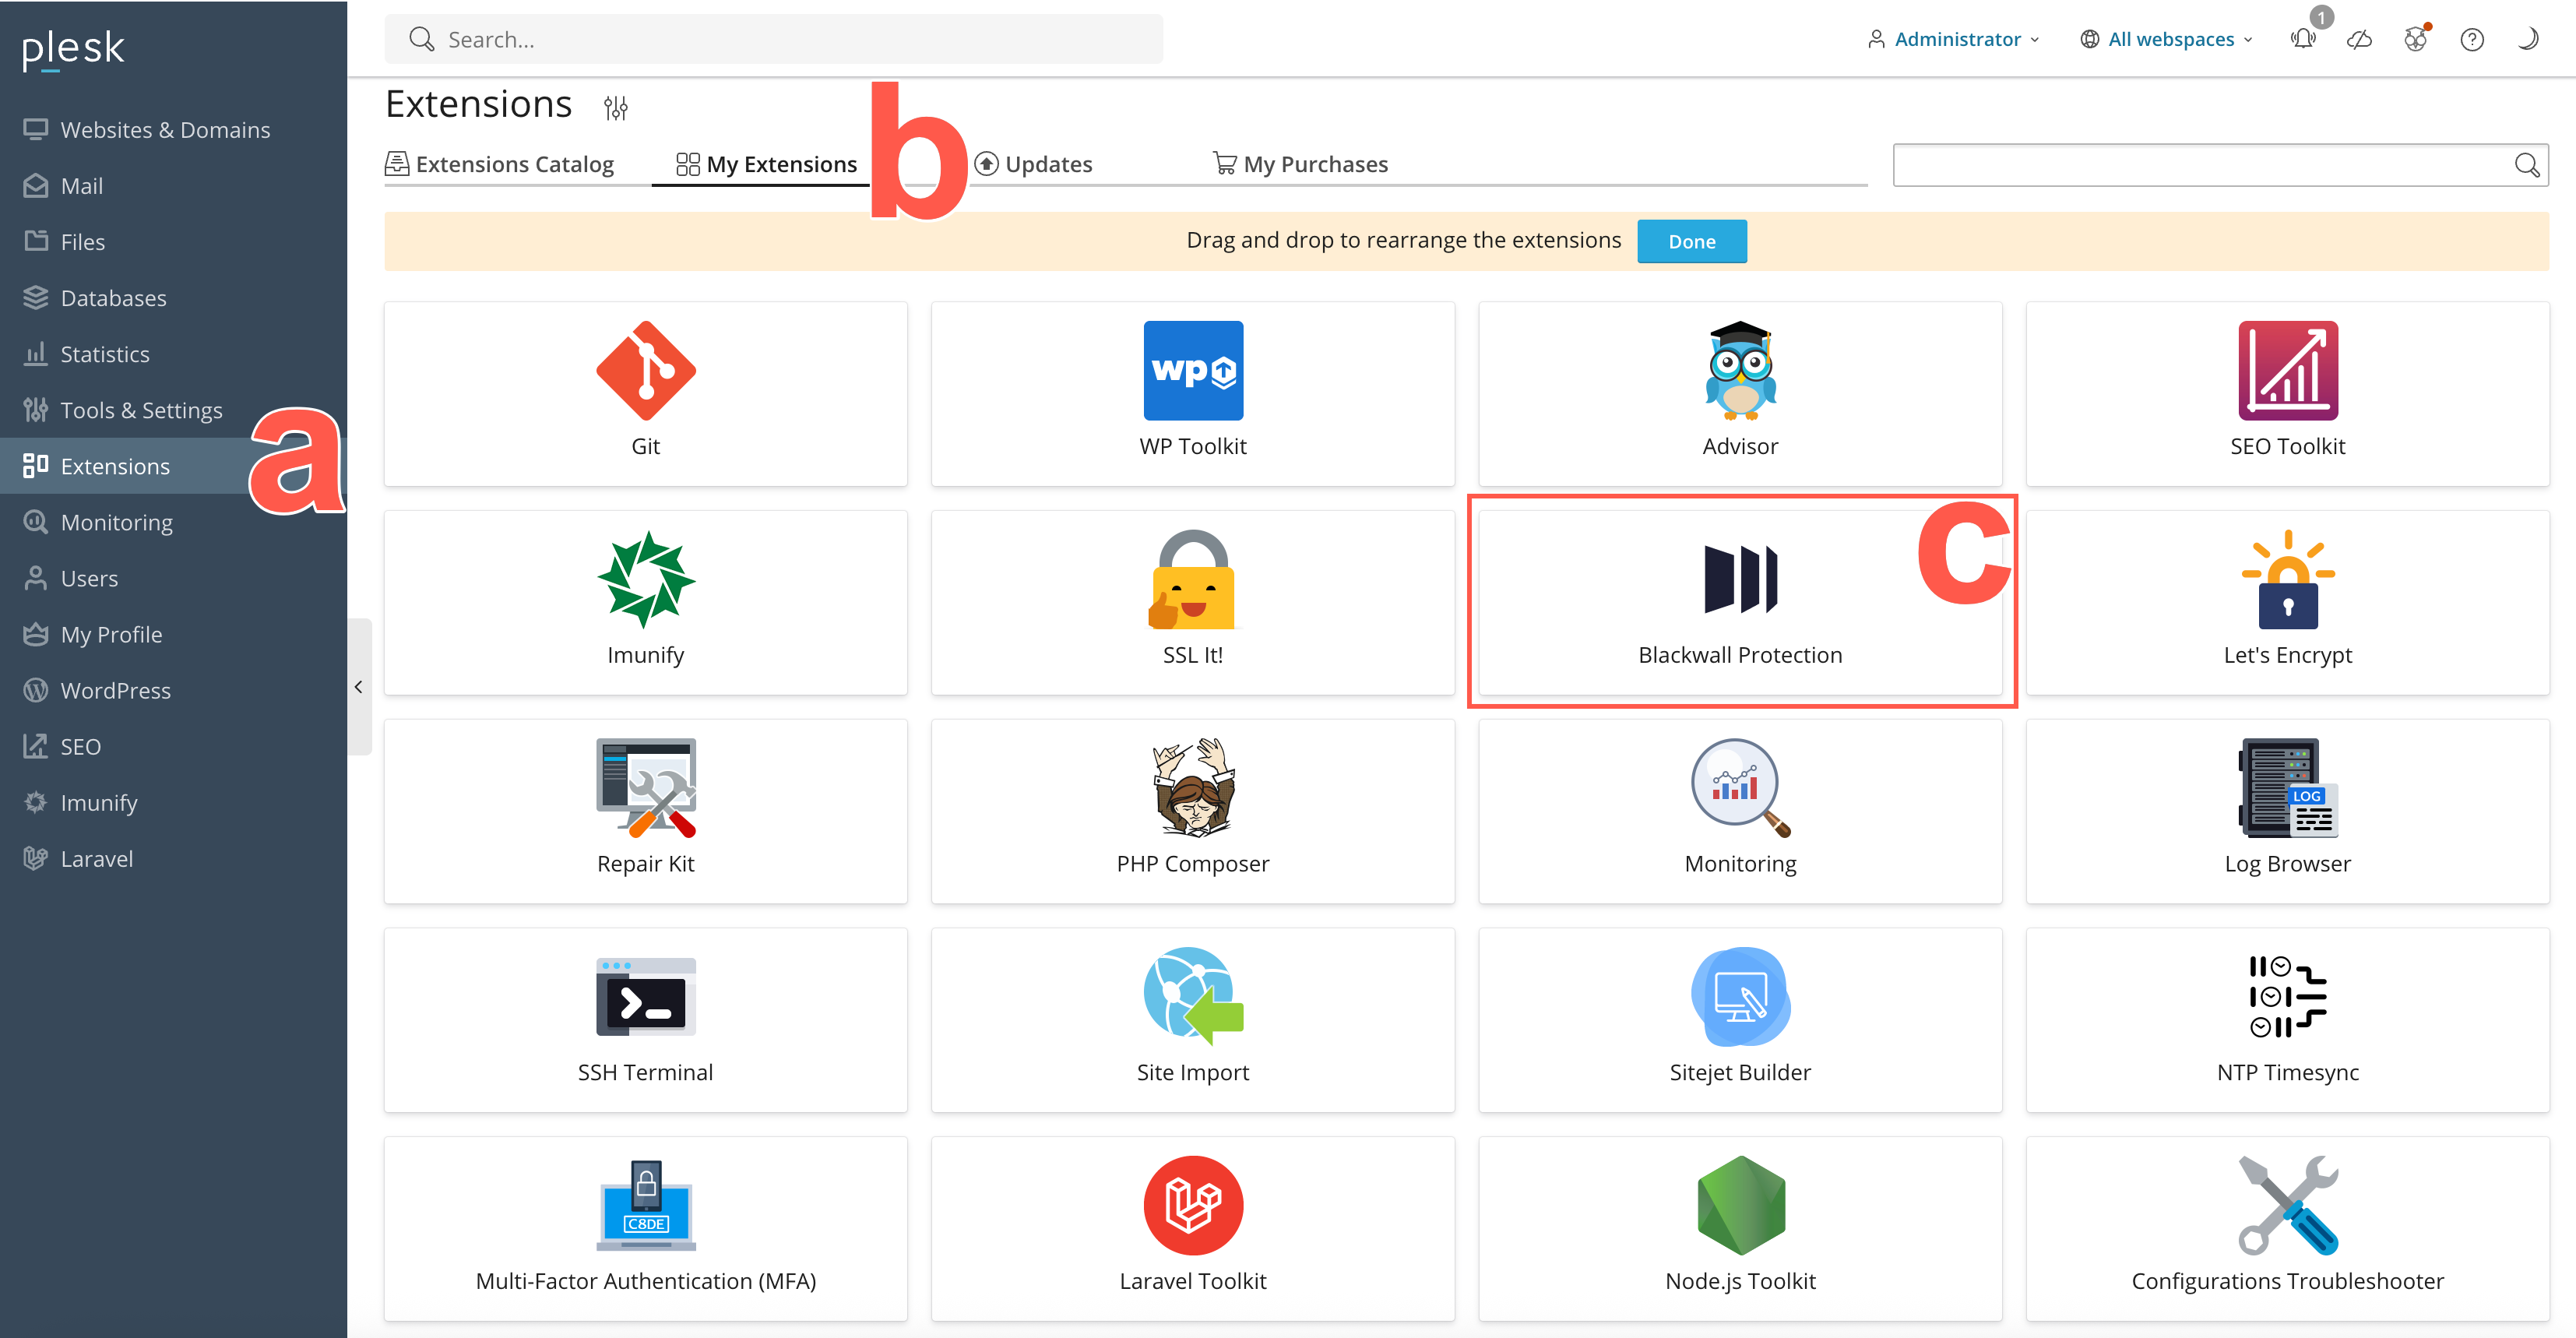The width and height of the screenshot is (2576, 1338).
Task: Open the WP Toolkit extension
Action: tap(1192, 371)
